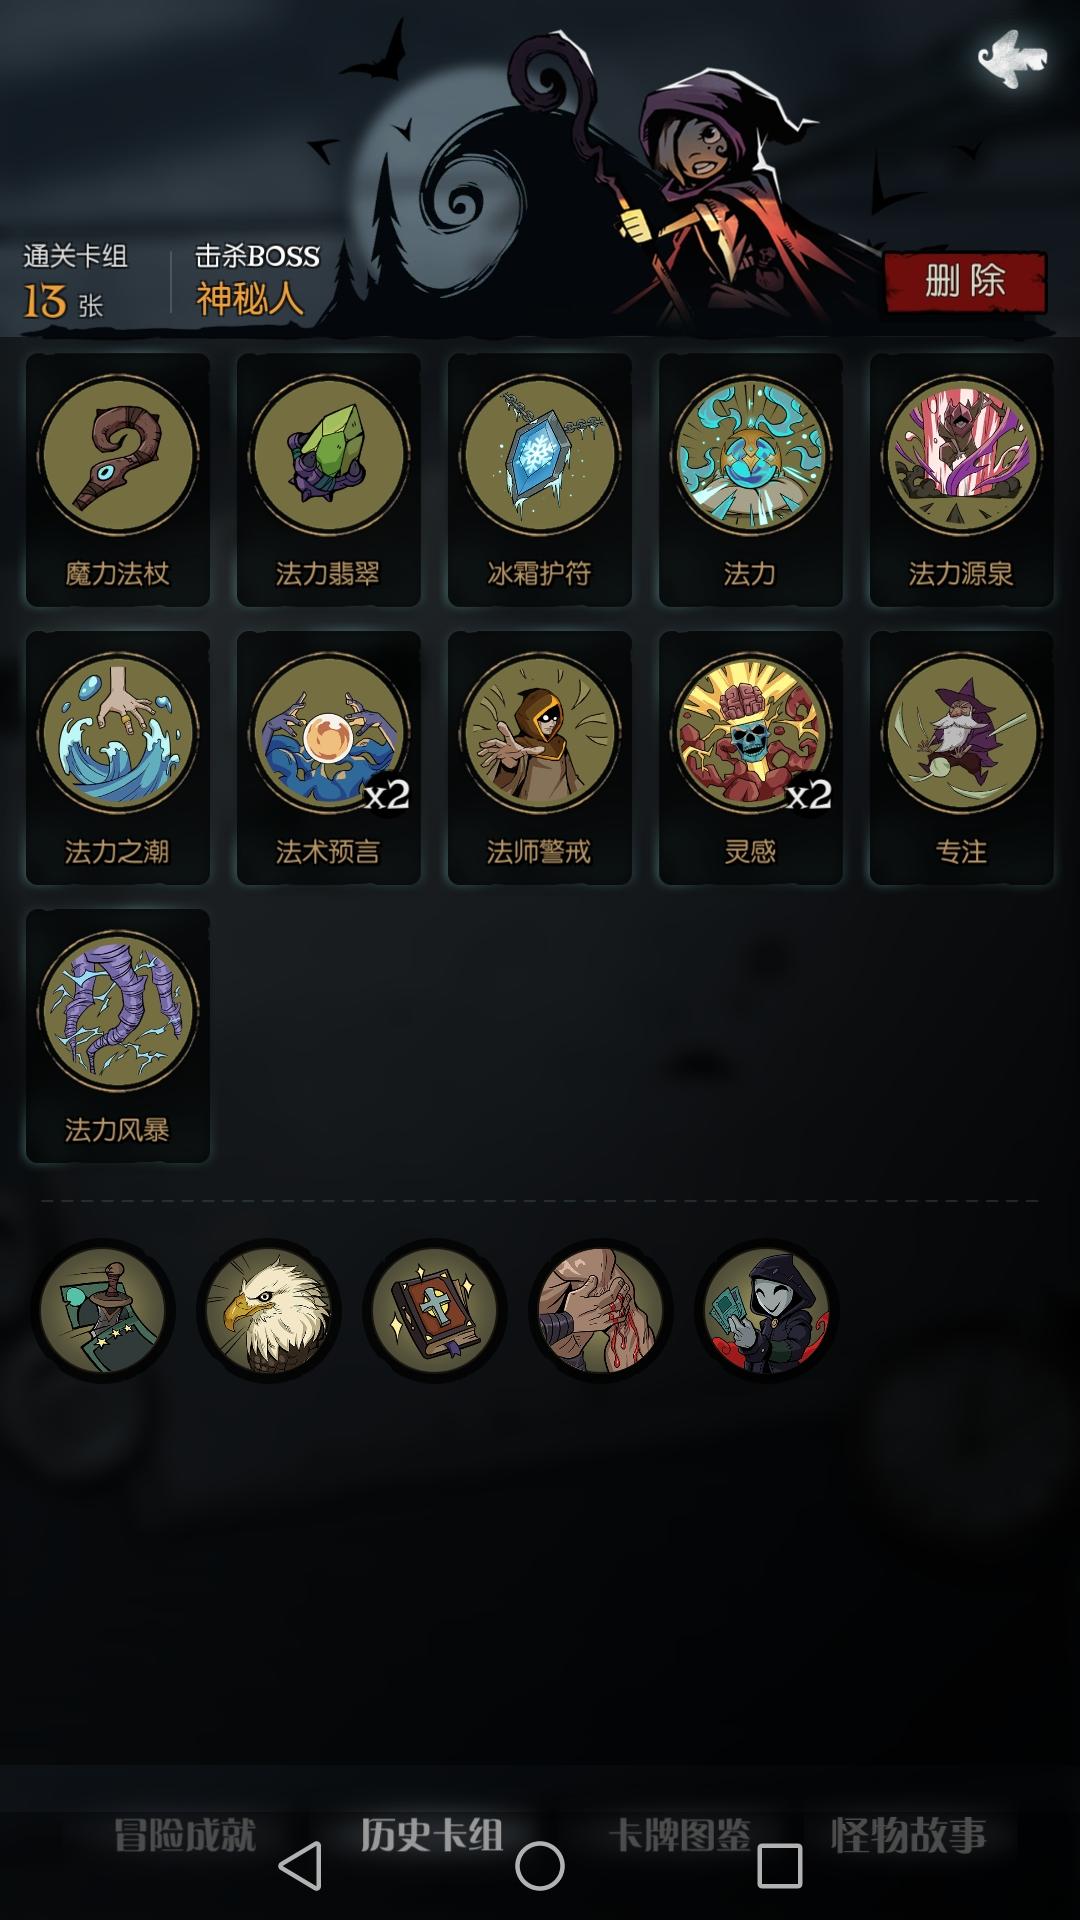1080x1920 pixels.
Task: Open the 法力之潮 wave card
Action: (x=118, y=758)
